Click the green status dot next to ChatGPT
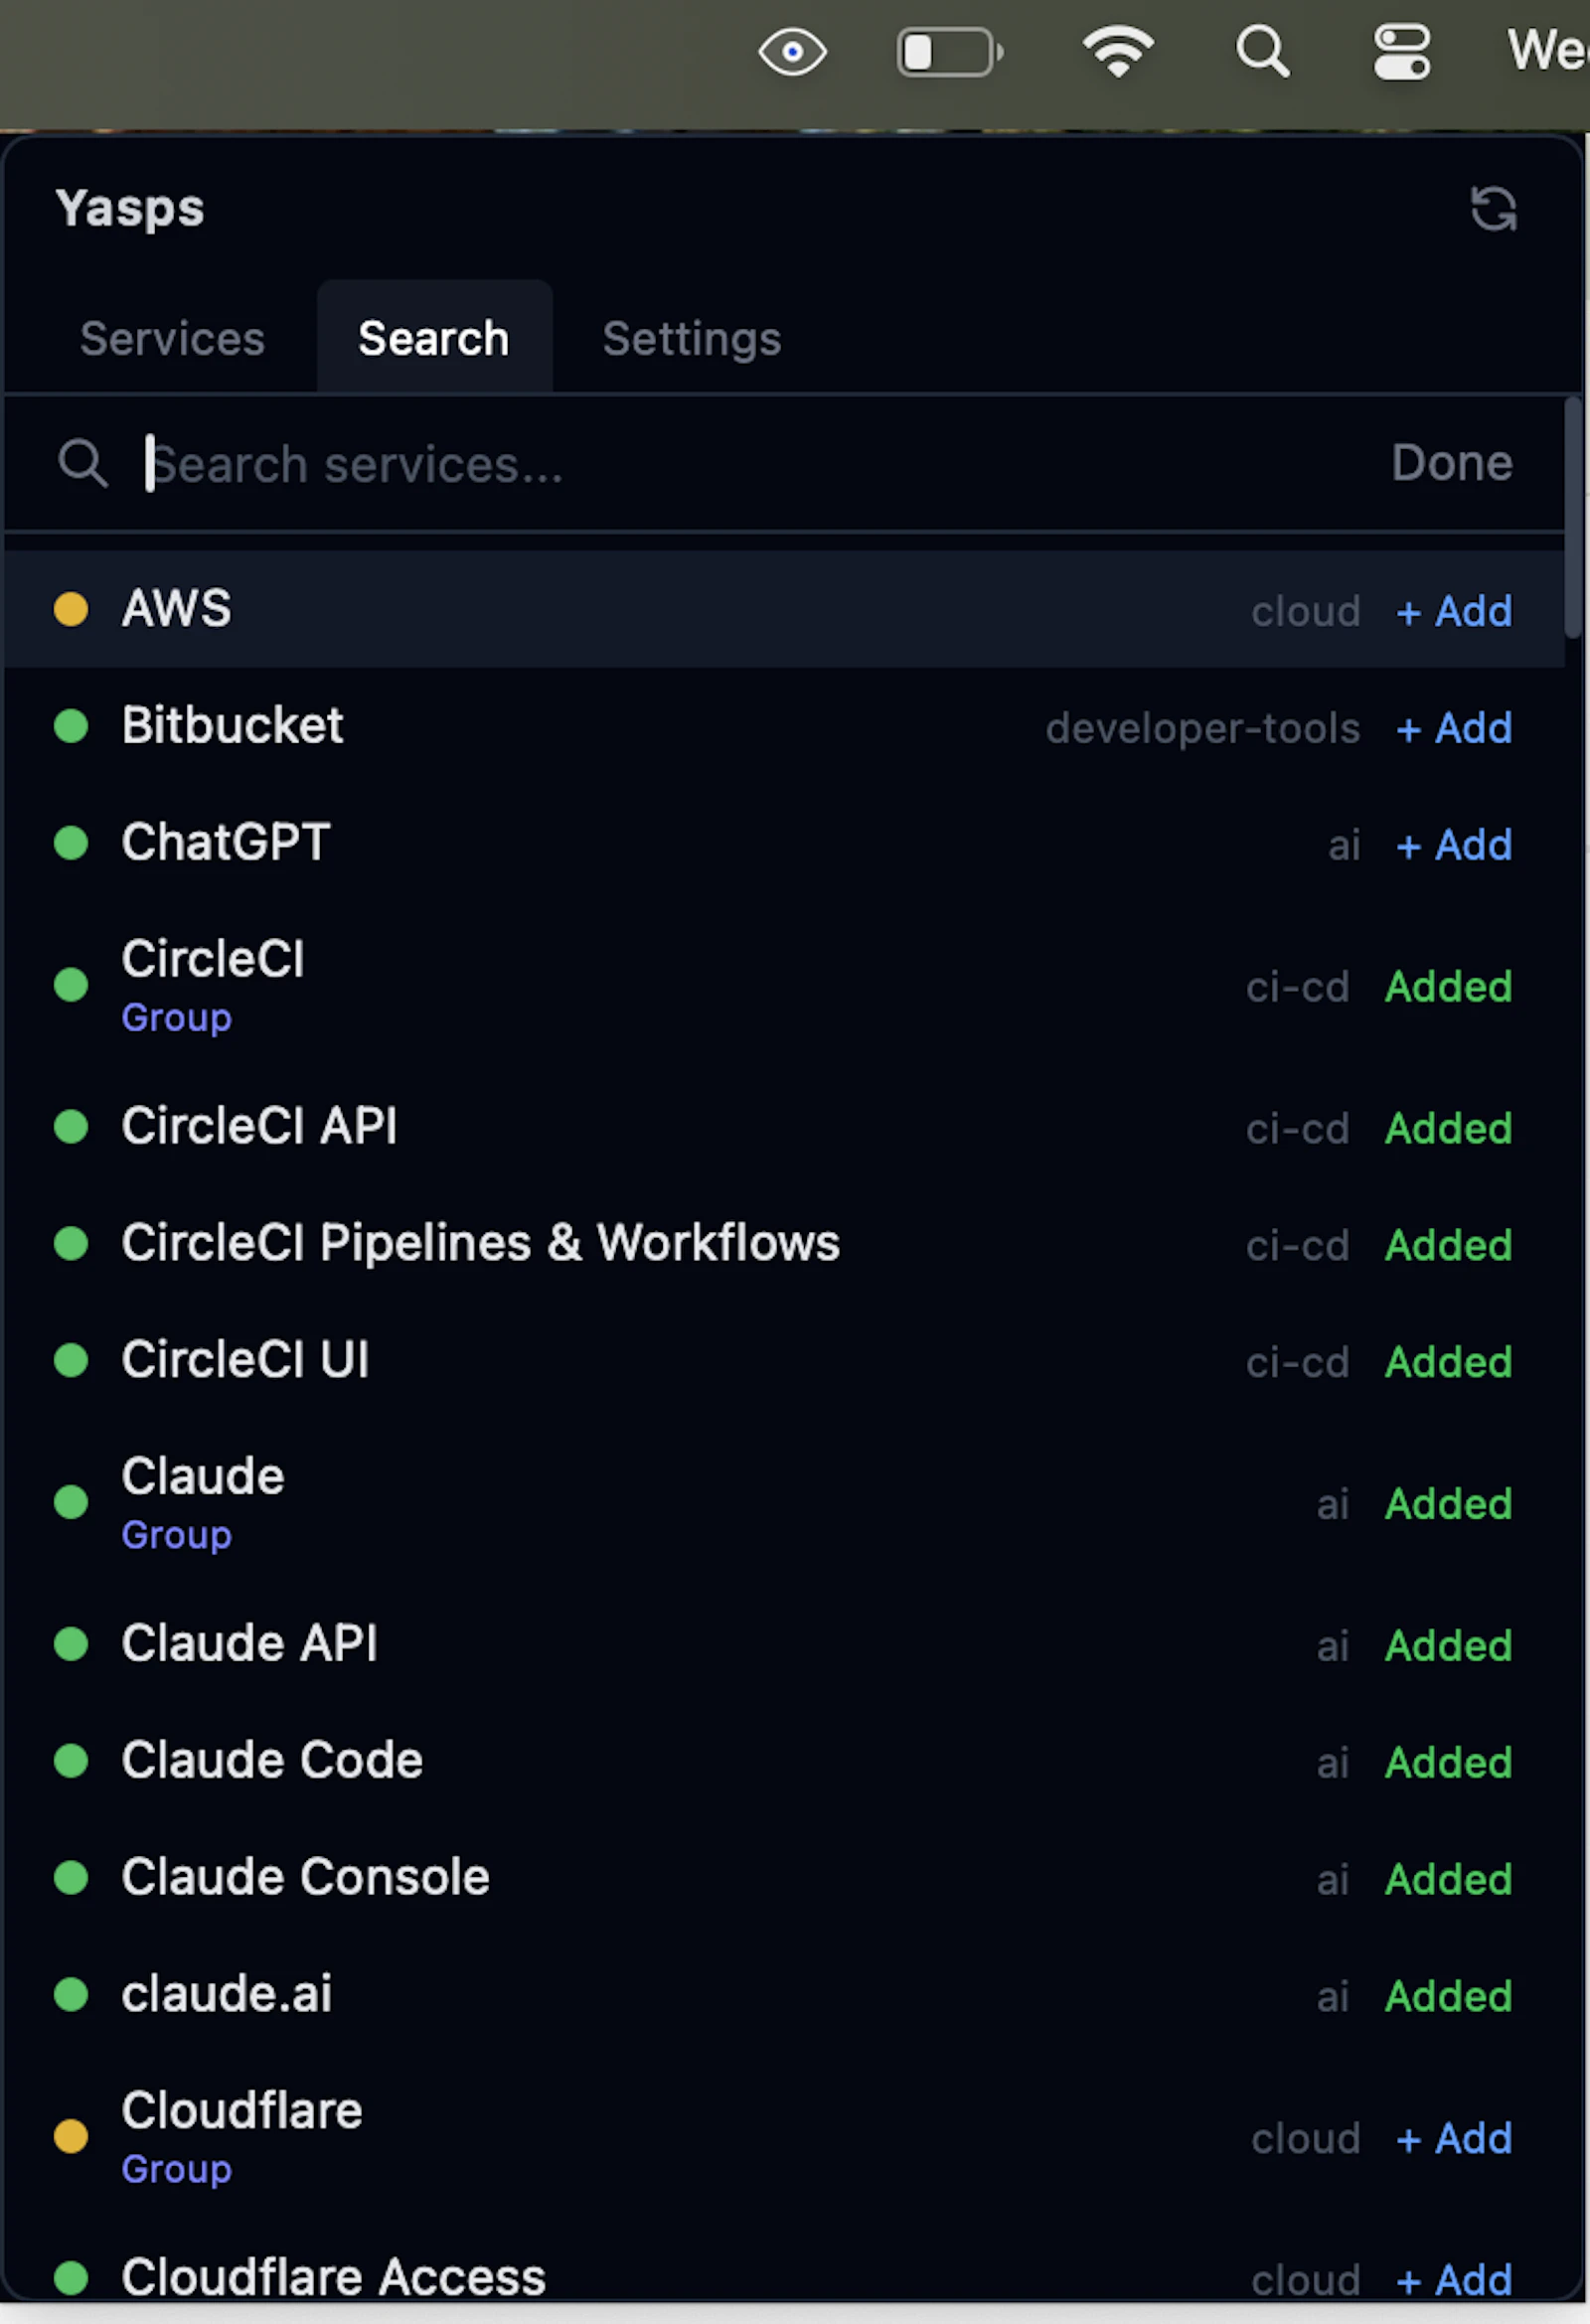The height and width of the screenshot is (2324, 1590). pyautogui.click(x=71, y=843)
